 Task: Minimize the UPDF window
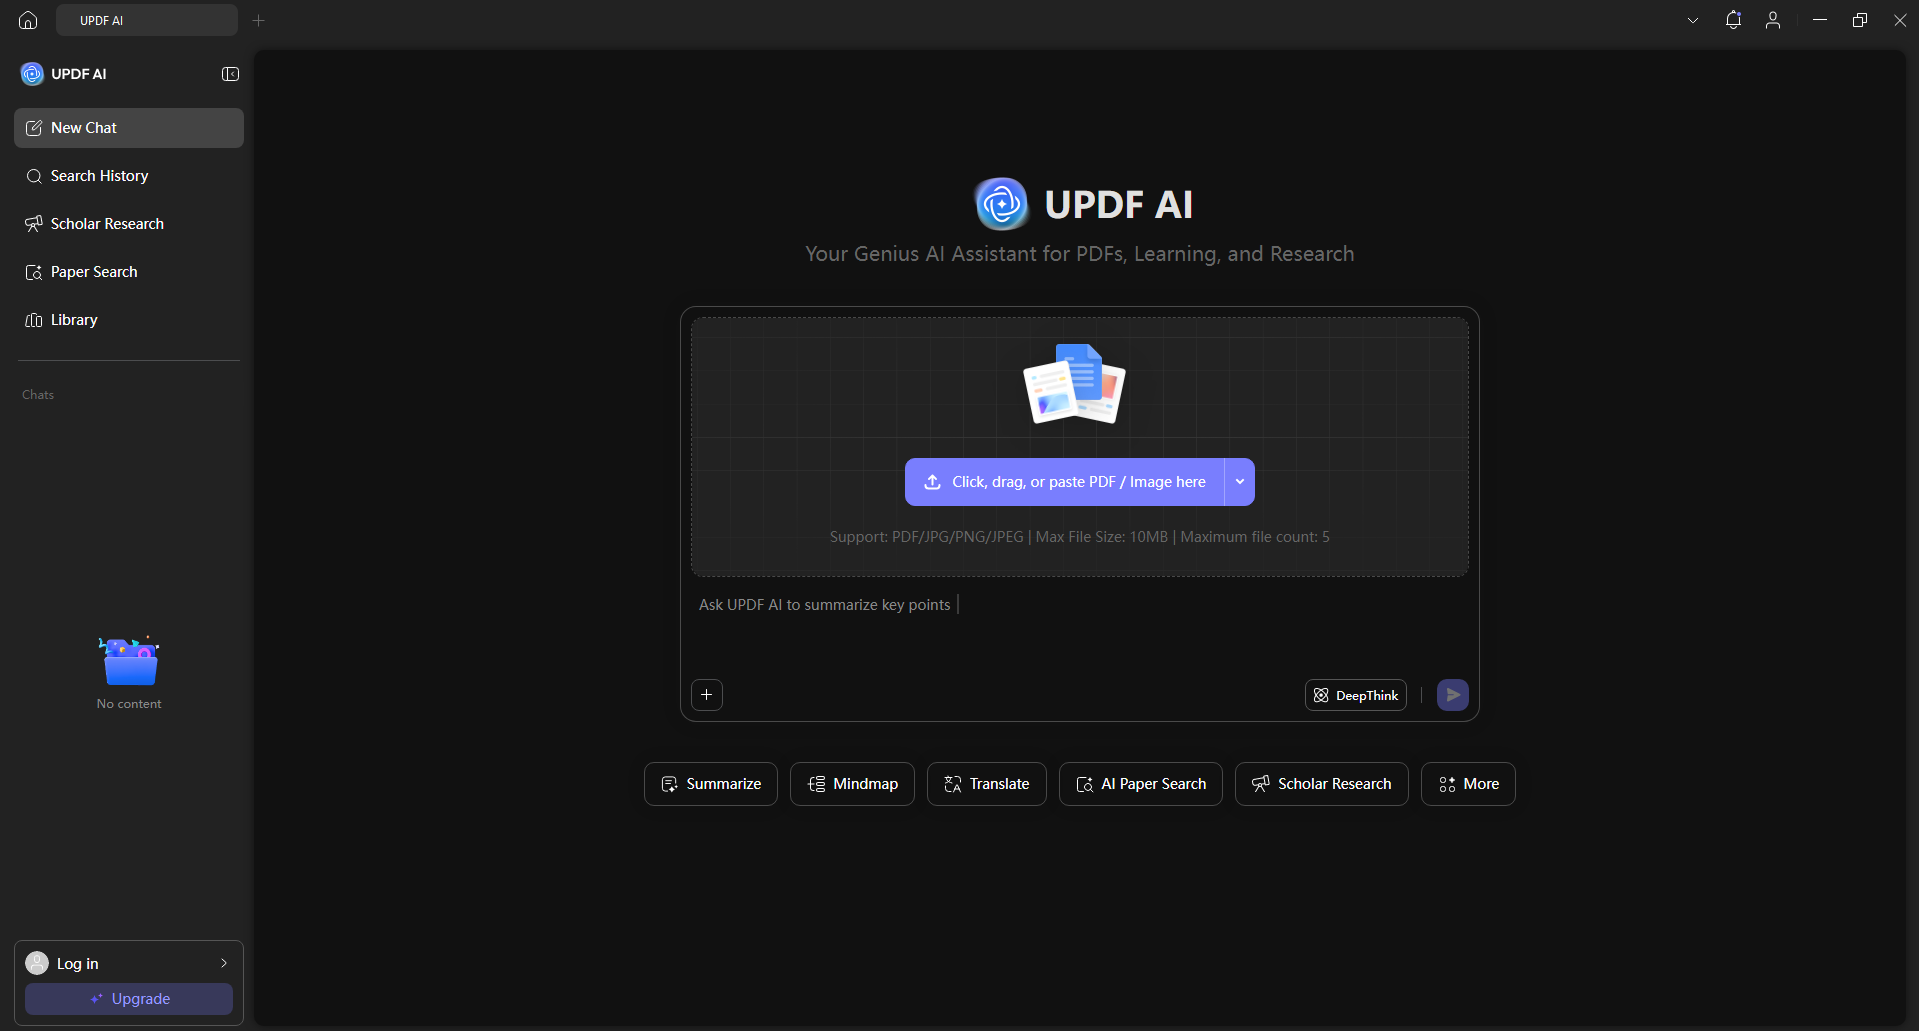(x=1820, y=20)
